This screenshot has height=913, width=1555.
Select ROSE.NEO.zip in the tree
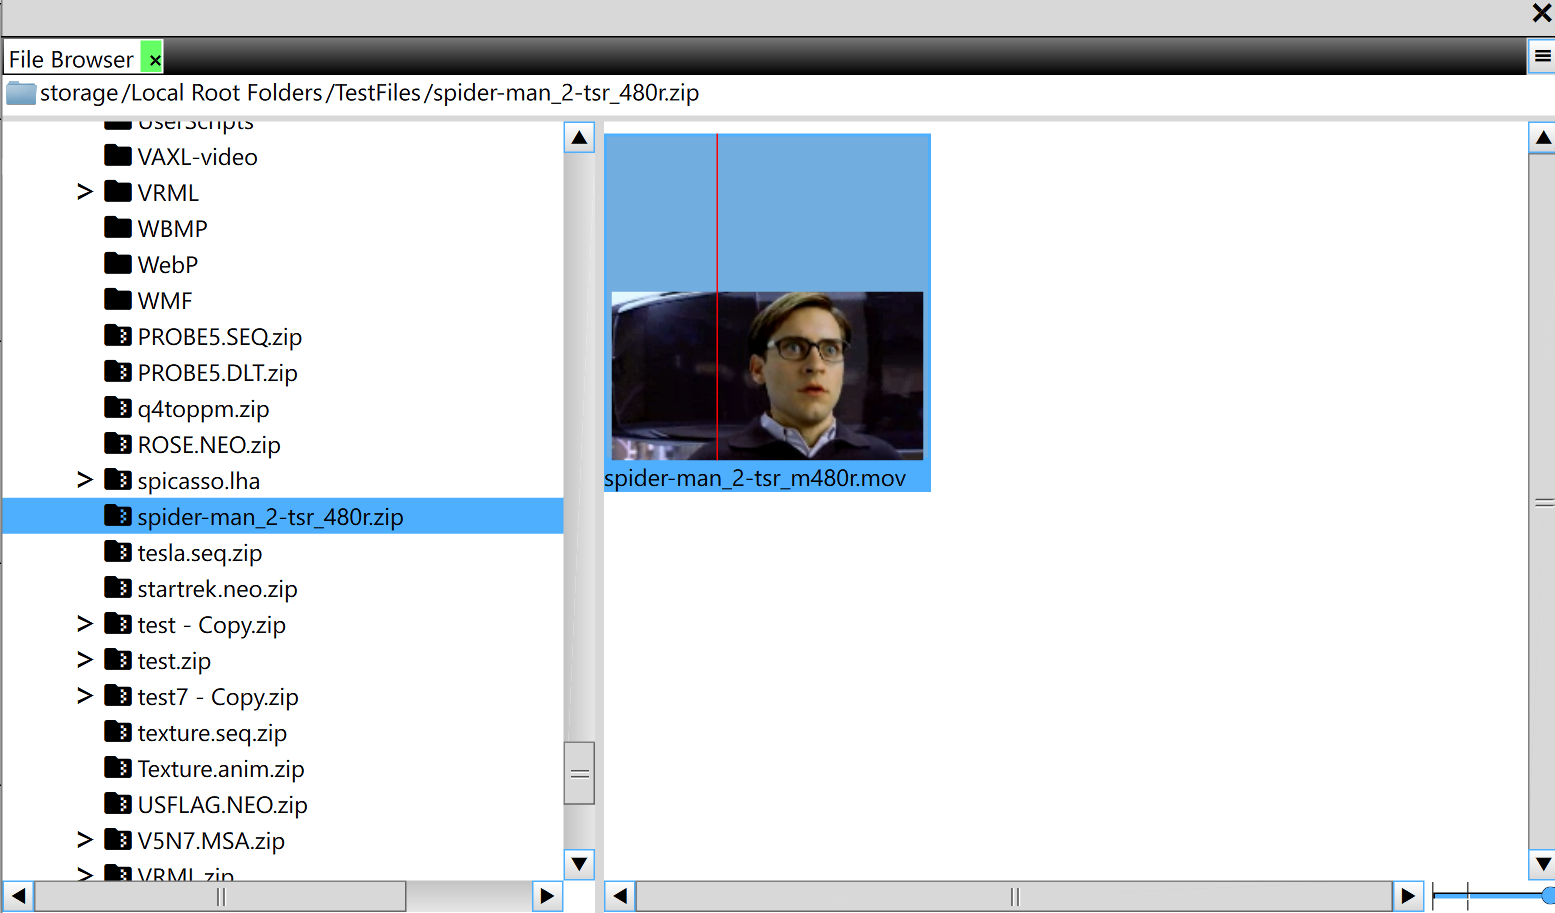pyautogui.click(x=208, y=445)
